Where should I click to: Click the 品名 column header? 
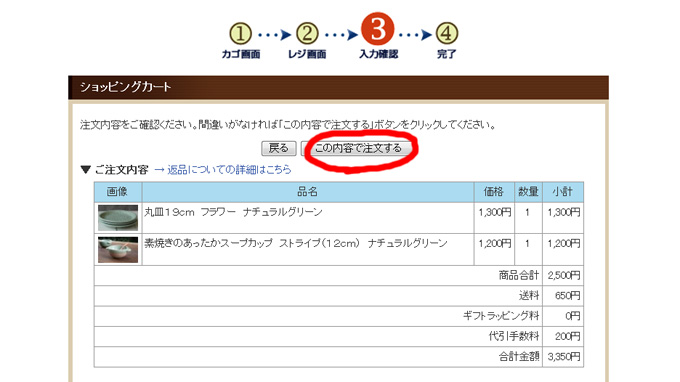(x=307, y=192)
